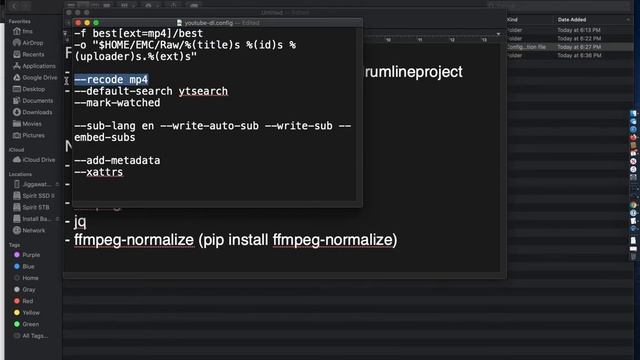
Task: Open the ruler tab-stop dropdown triangle in TextEdit
Action: coord(498,34)
